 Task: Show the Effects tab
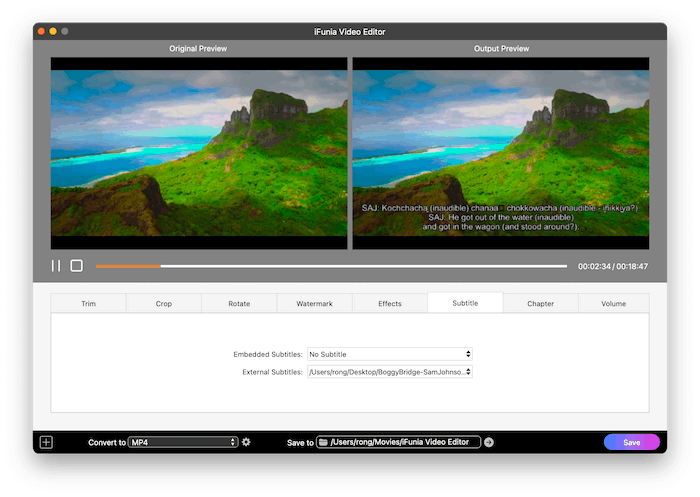[x=390, y=303]
